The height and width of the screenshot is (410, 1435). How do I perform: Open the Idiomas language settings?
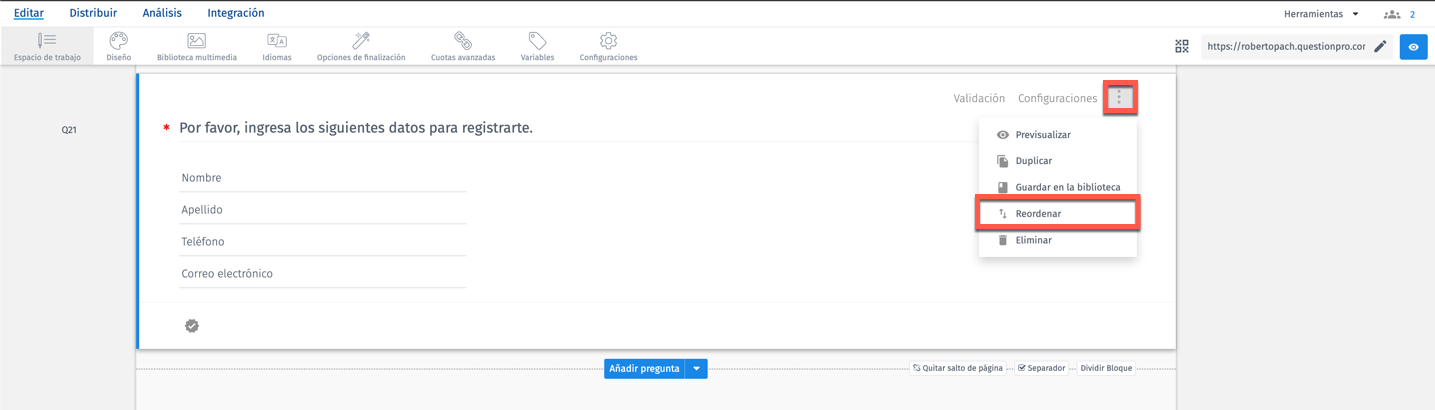click(x=277, y=47)
